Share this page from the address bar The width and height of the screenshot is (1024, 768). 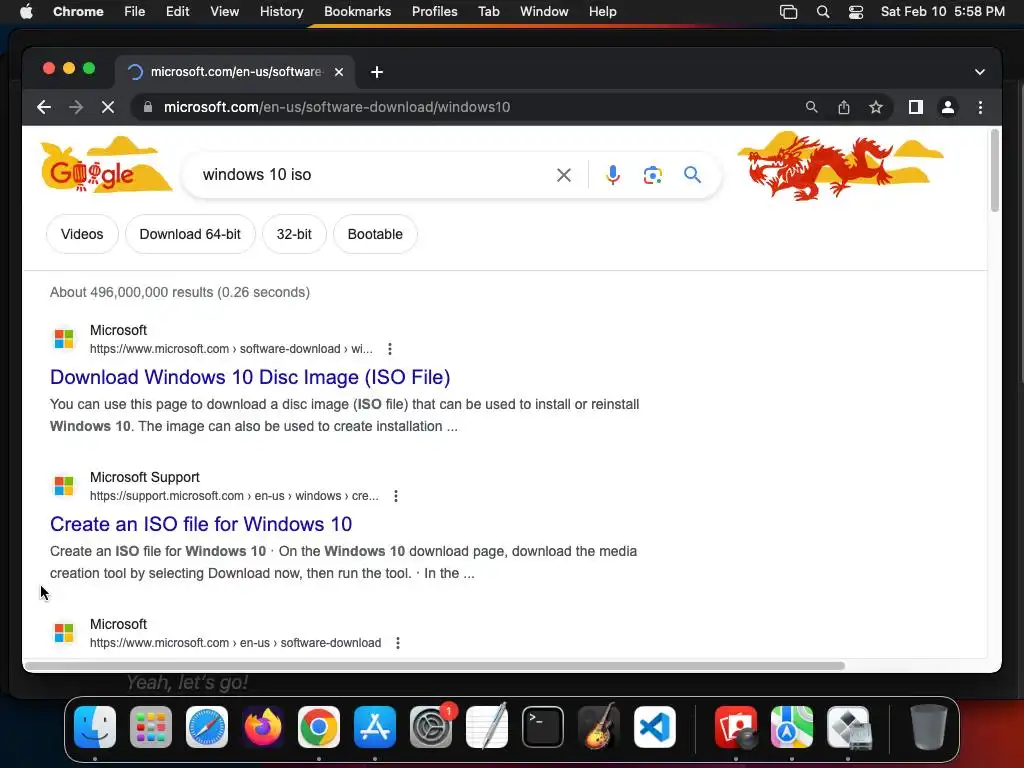[x=844, y=107]
